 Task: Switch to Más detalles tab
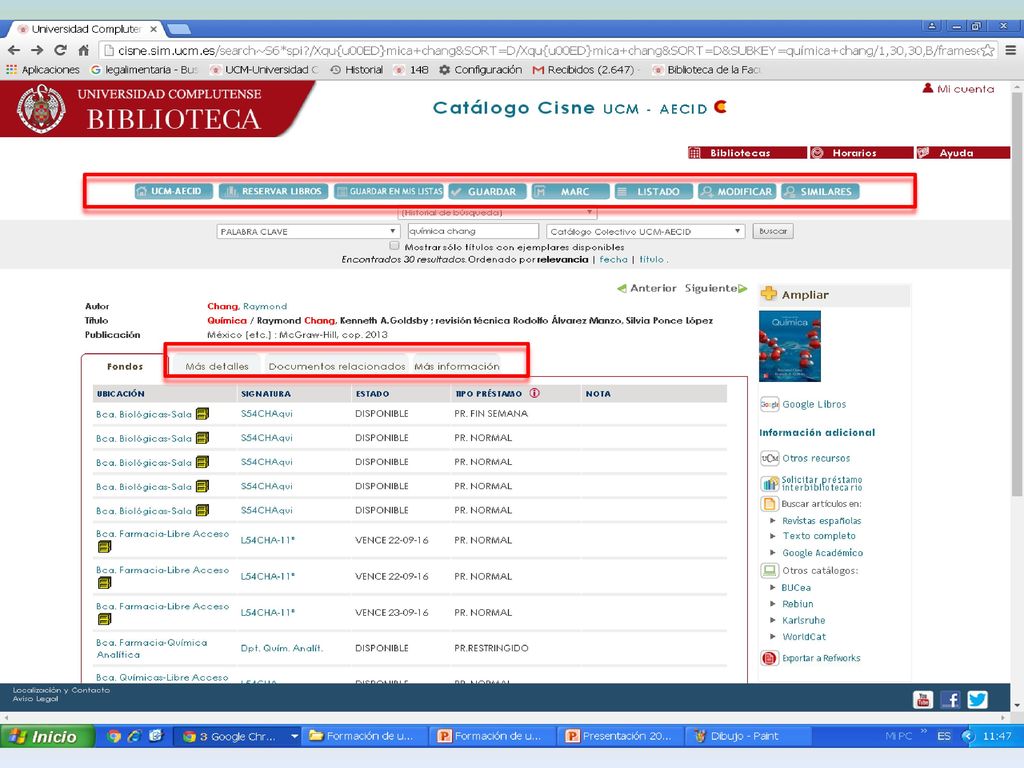tap(217, 366)
